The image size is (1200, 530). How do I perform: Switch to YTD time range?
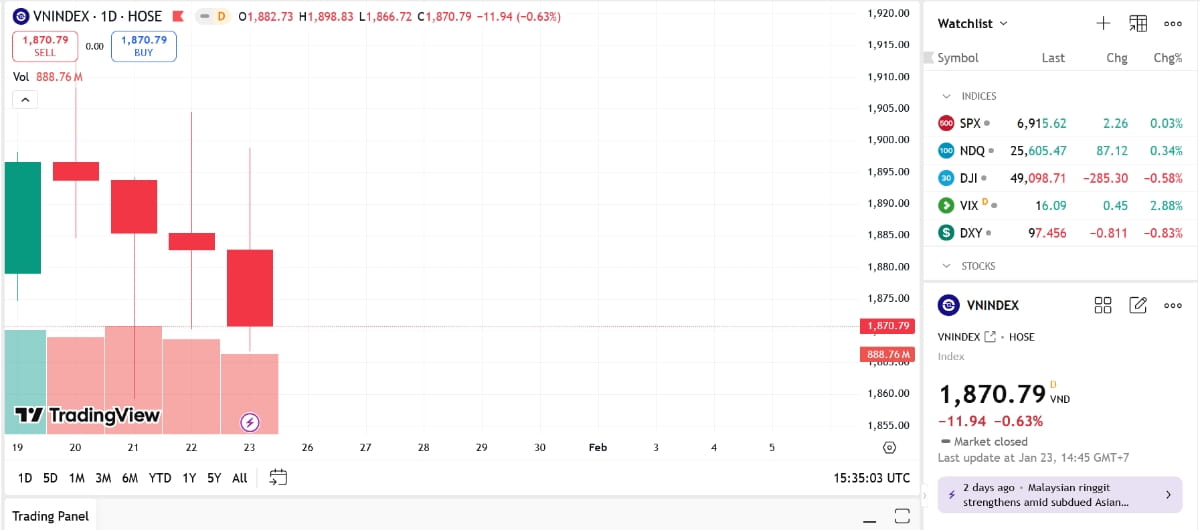pos(159,478)
